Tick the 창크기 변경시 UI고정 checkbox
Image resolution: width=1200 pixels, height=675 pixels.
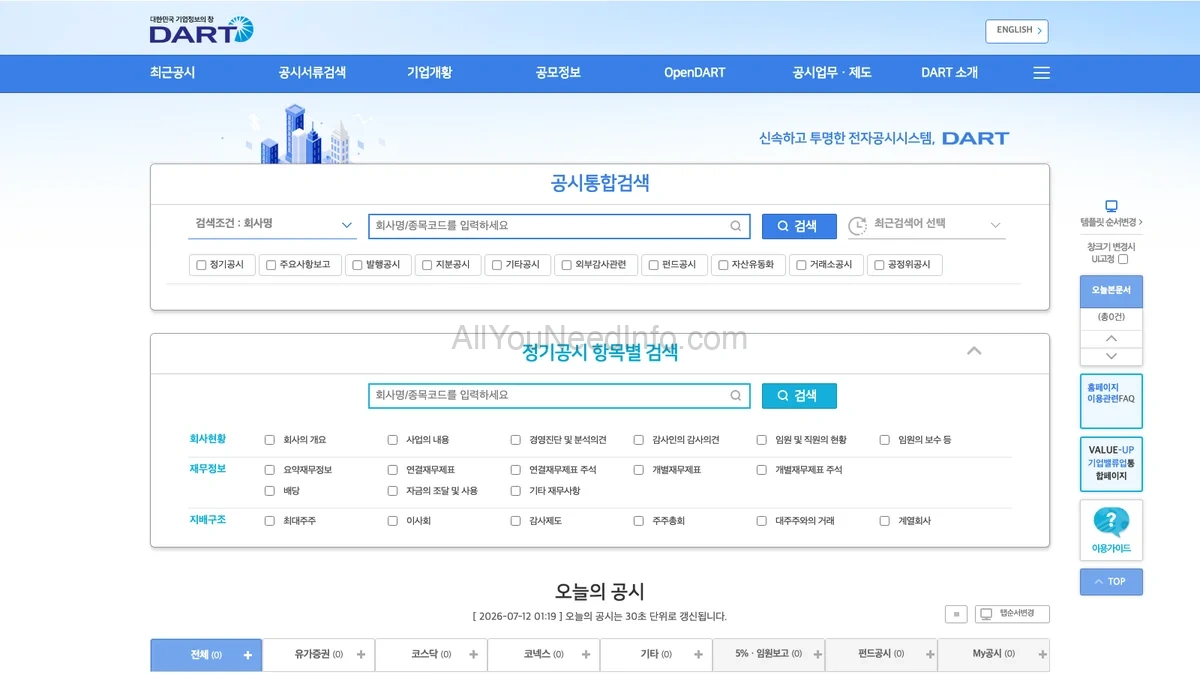pos(1123,259)
